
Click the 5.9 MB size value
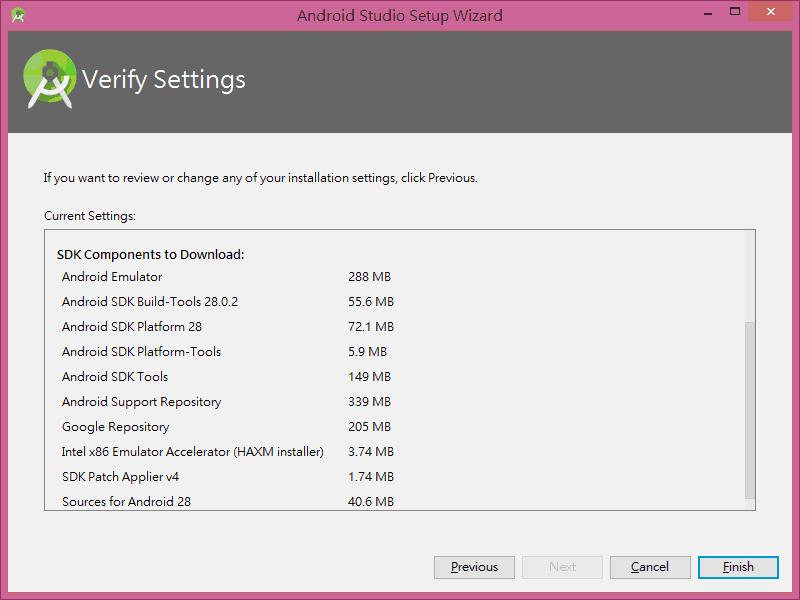pos(367,352)
